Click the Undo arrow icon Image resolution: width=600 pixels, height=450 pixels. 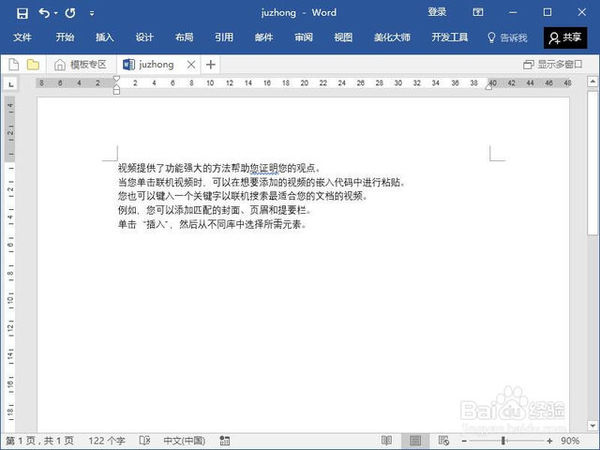tap(44, 13)
